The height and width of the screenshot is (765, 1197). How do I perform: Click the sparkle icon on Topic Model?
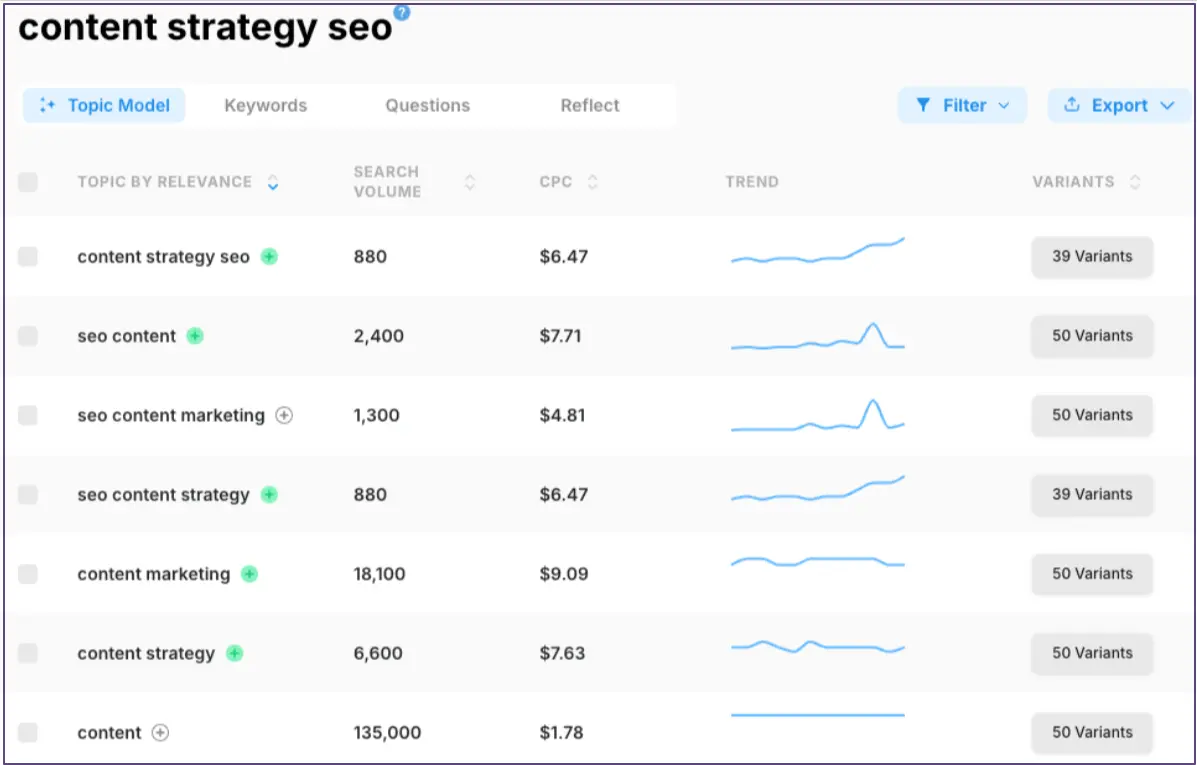tap(47, 105)
